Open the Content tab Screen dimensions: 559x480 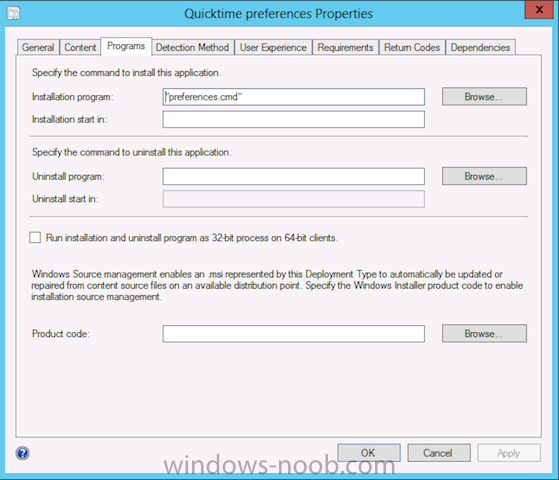[x=80, y=47]
